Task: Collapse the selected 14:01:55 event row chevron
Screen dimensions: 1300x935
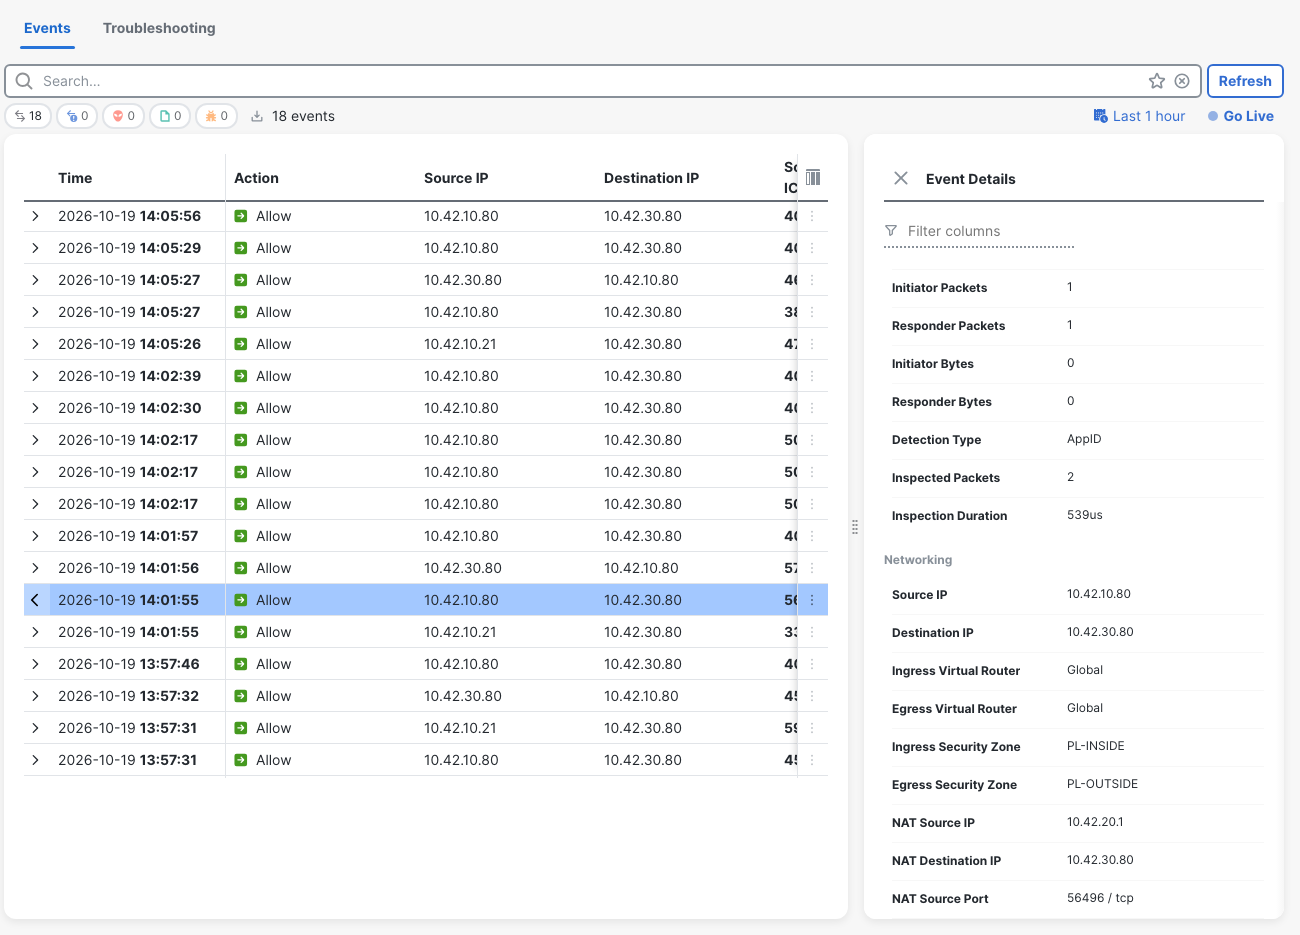Action: [36, 600]
